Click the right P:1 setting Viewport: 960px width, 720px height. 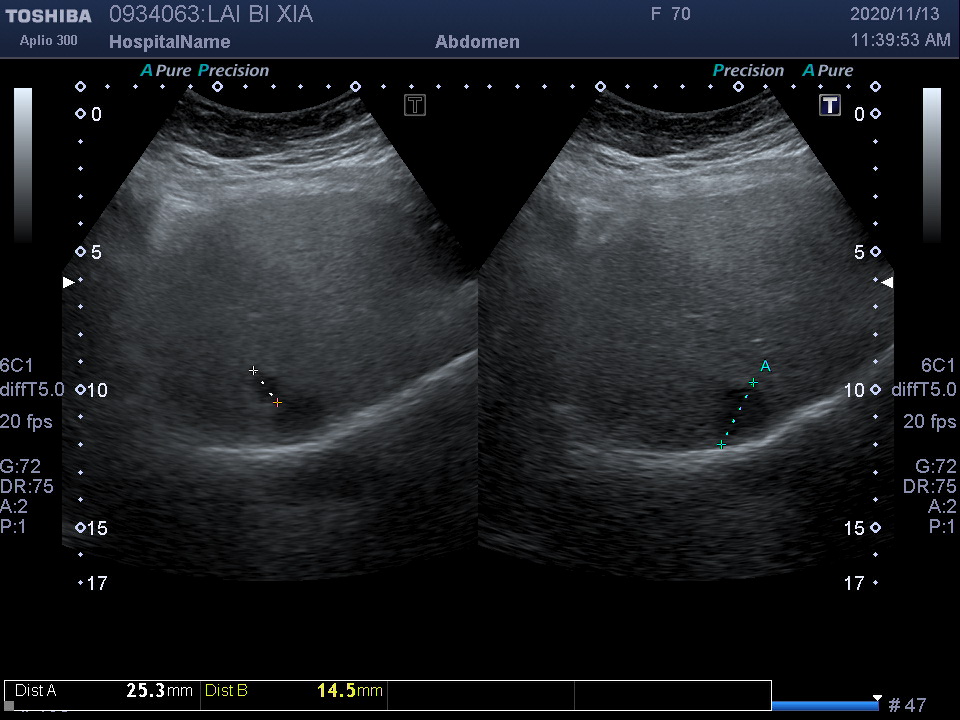942,527
